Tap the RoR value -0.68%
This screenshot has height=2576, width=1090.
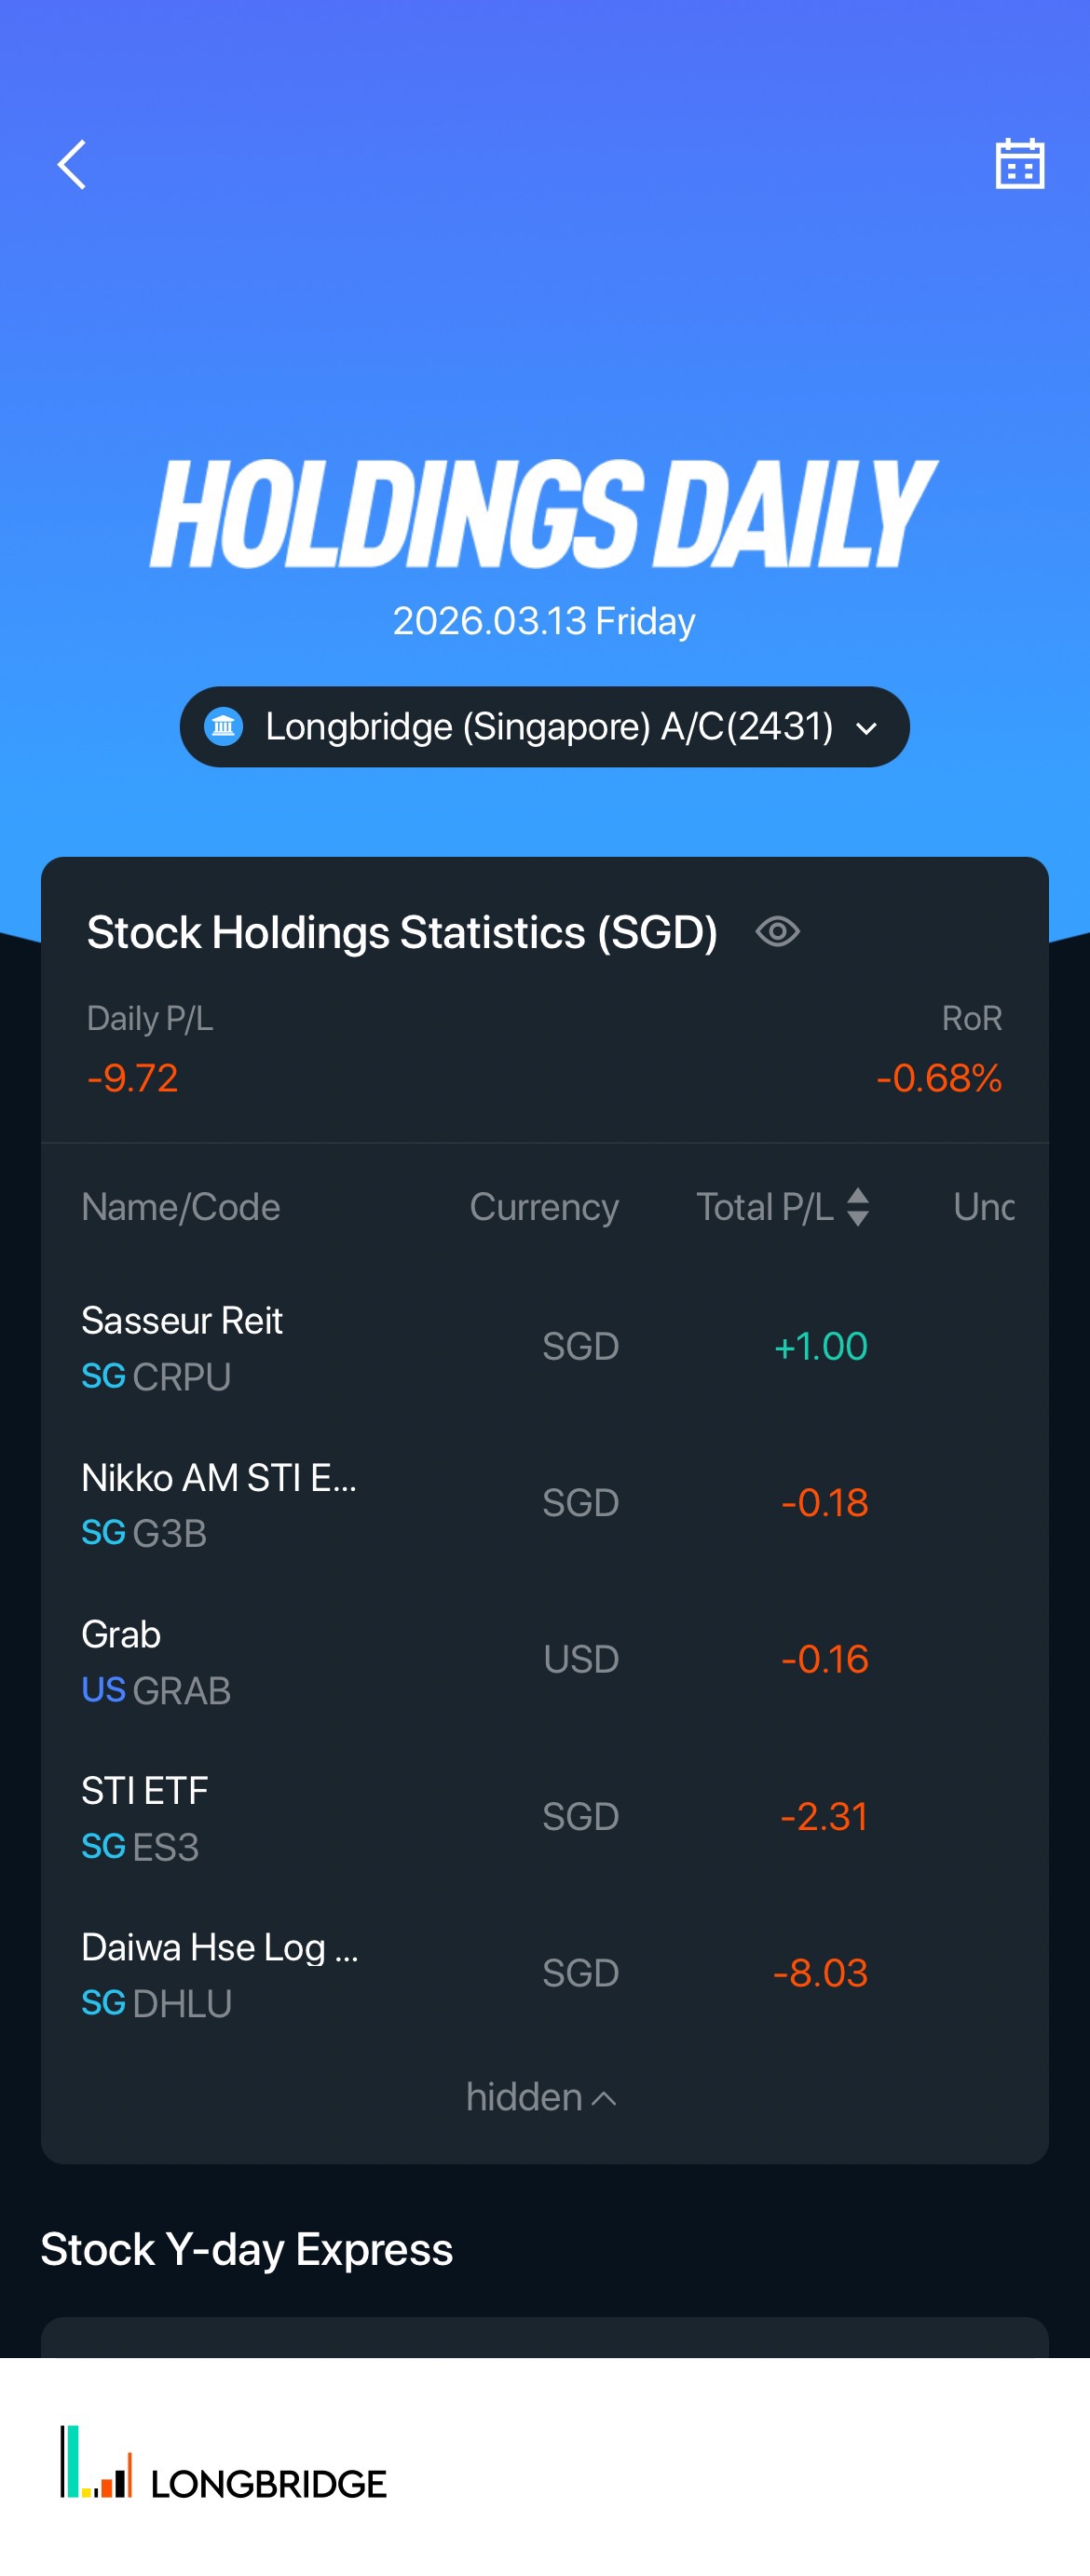click(x=938, y=1078)
